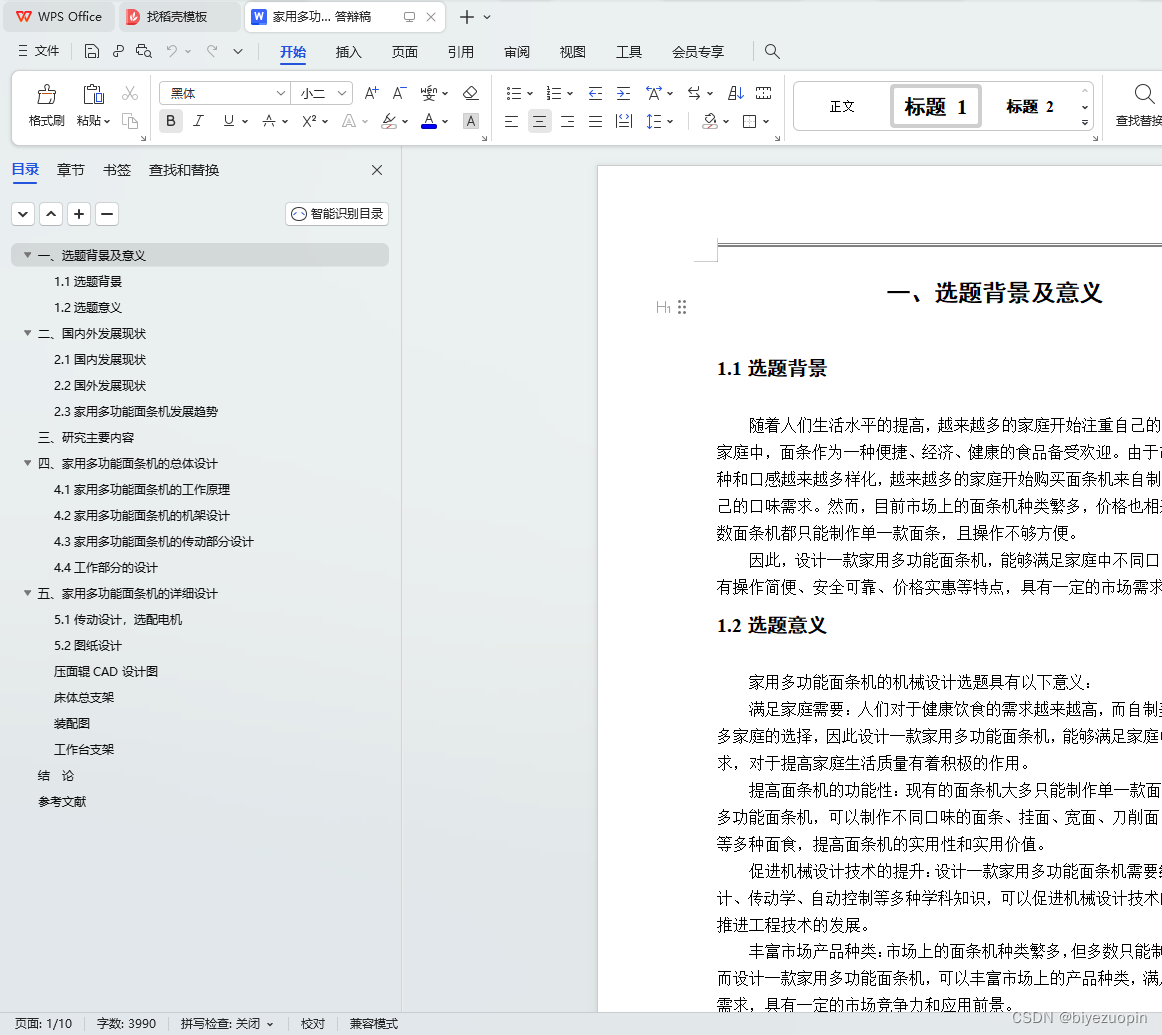Apply the 标题 2 style
1162x1035 pixels.
coord(1029,107)
